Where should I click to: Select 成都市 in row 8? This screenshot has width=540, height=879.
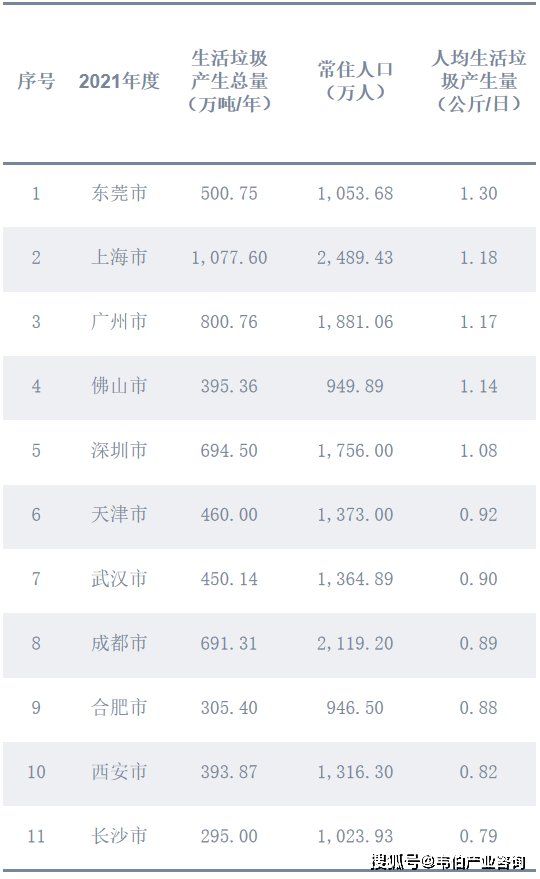119,644
